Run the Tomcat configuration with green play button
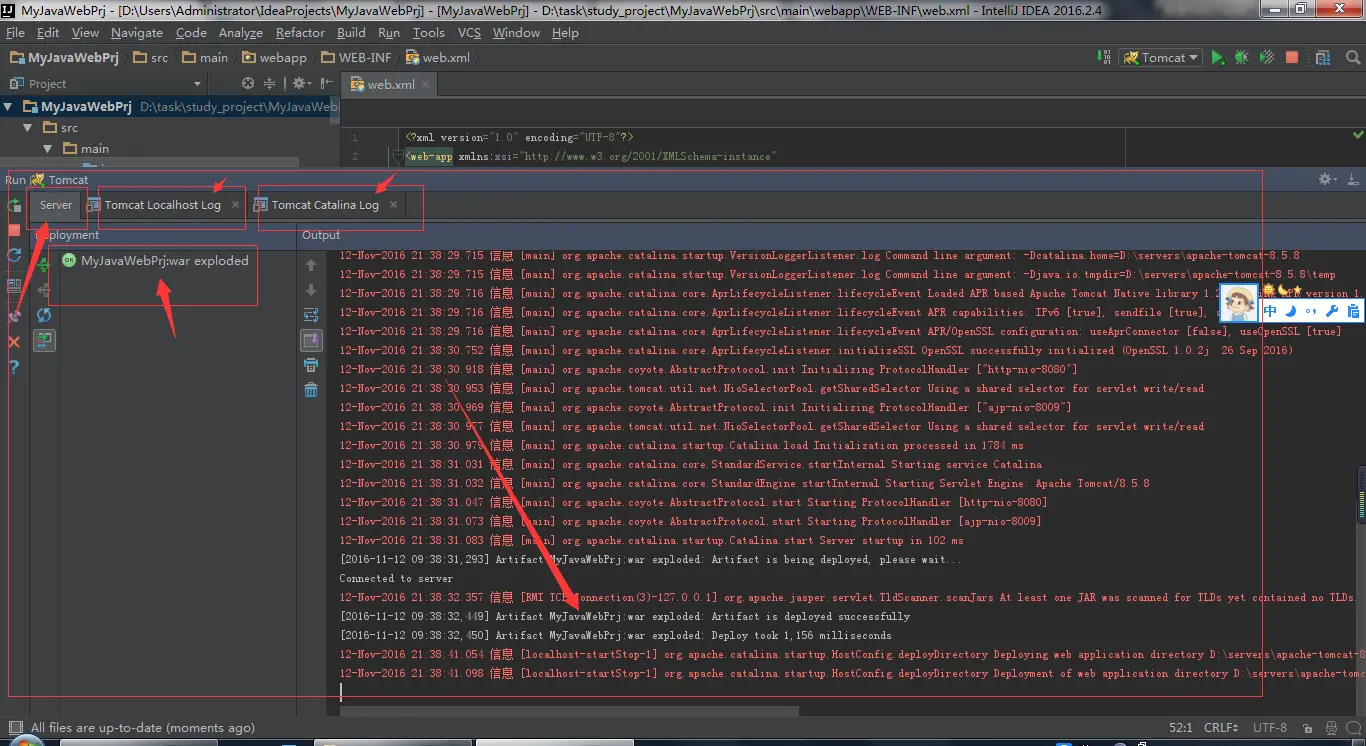 coord(1217,58)
